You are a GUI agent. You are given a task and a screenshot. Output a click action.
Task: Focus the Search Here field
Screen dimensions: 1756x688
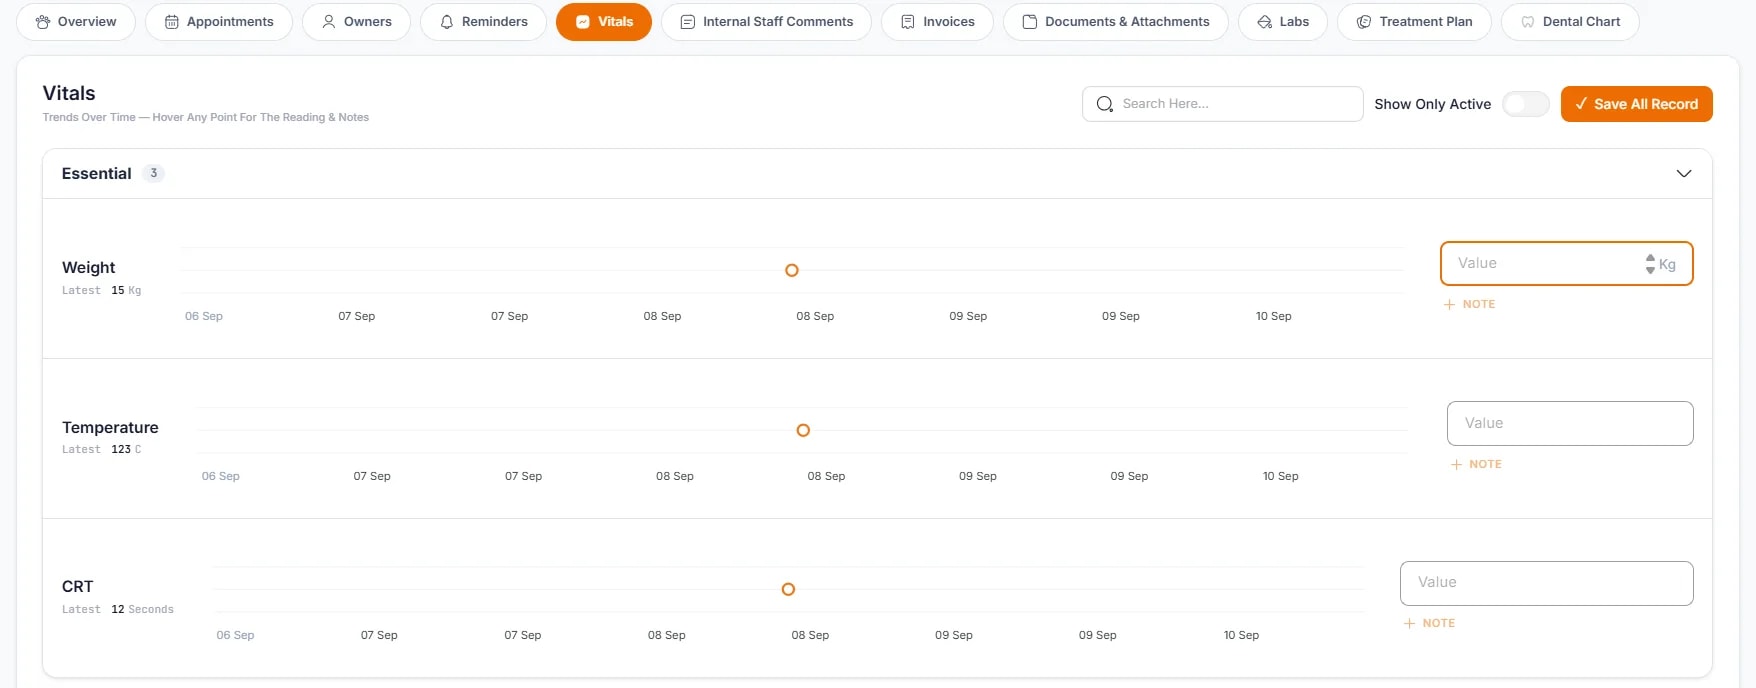coord(1222,104)
